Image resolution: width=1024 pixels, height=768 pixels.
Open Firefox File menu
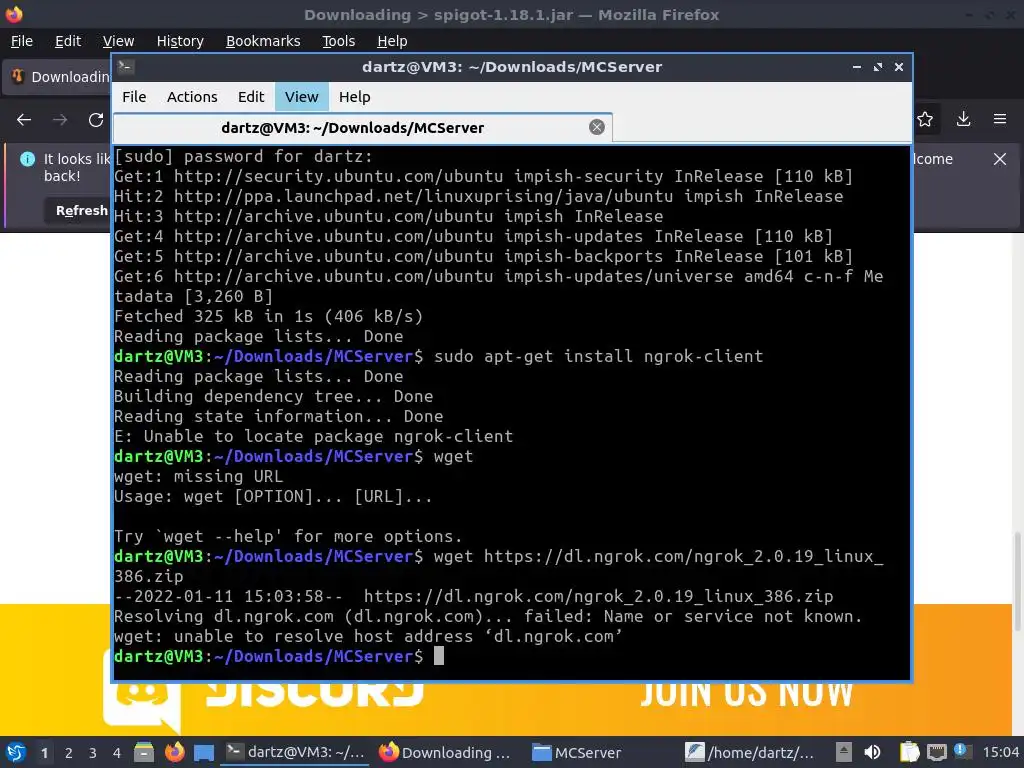[22, 41]
